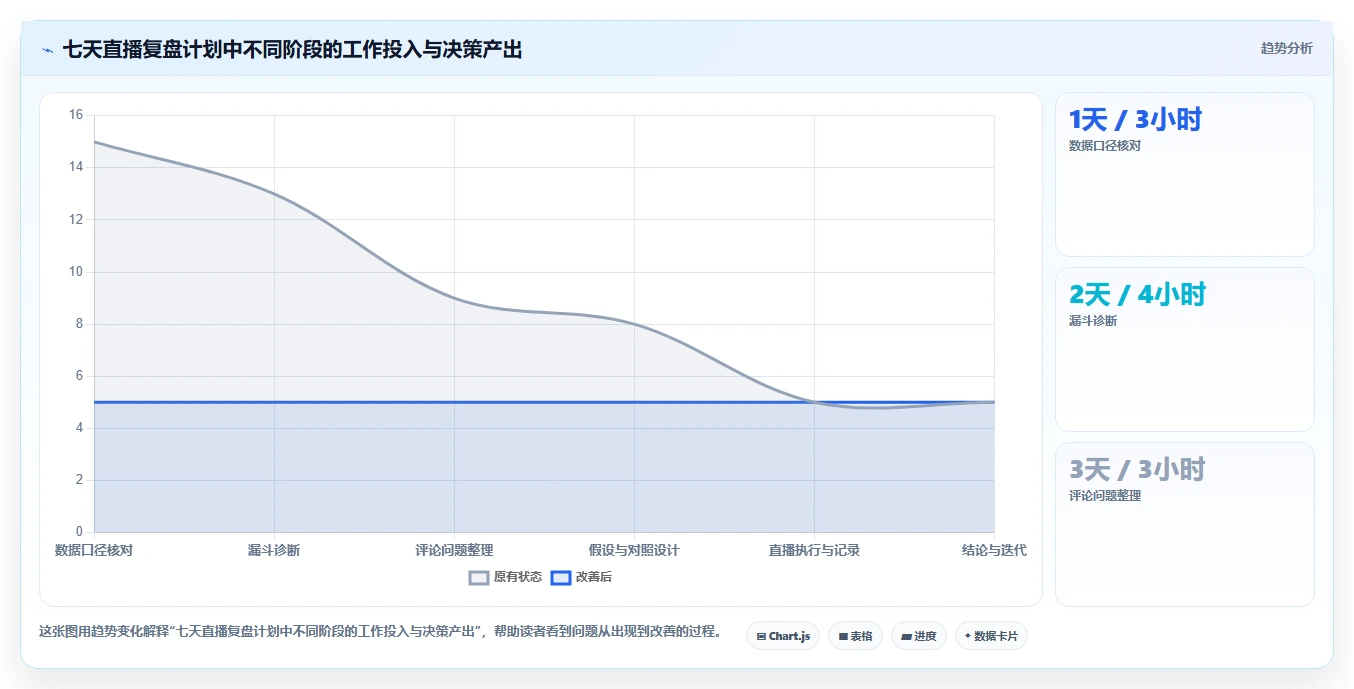Click the chart title heading text
The image size is (1354, 689).
292,49
